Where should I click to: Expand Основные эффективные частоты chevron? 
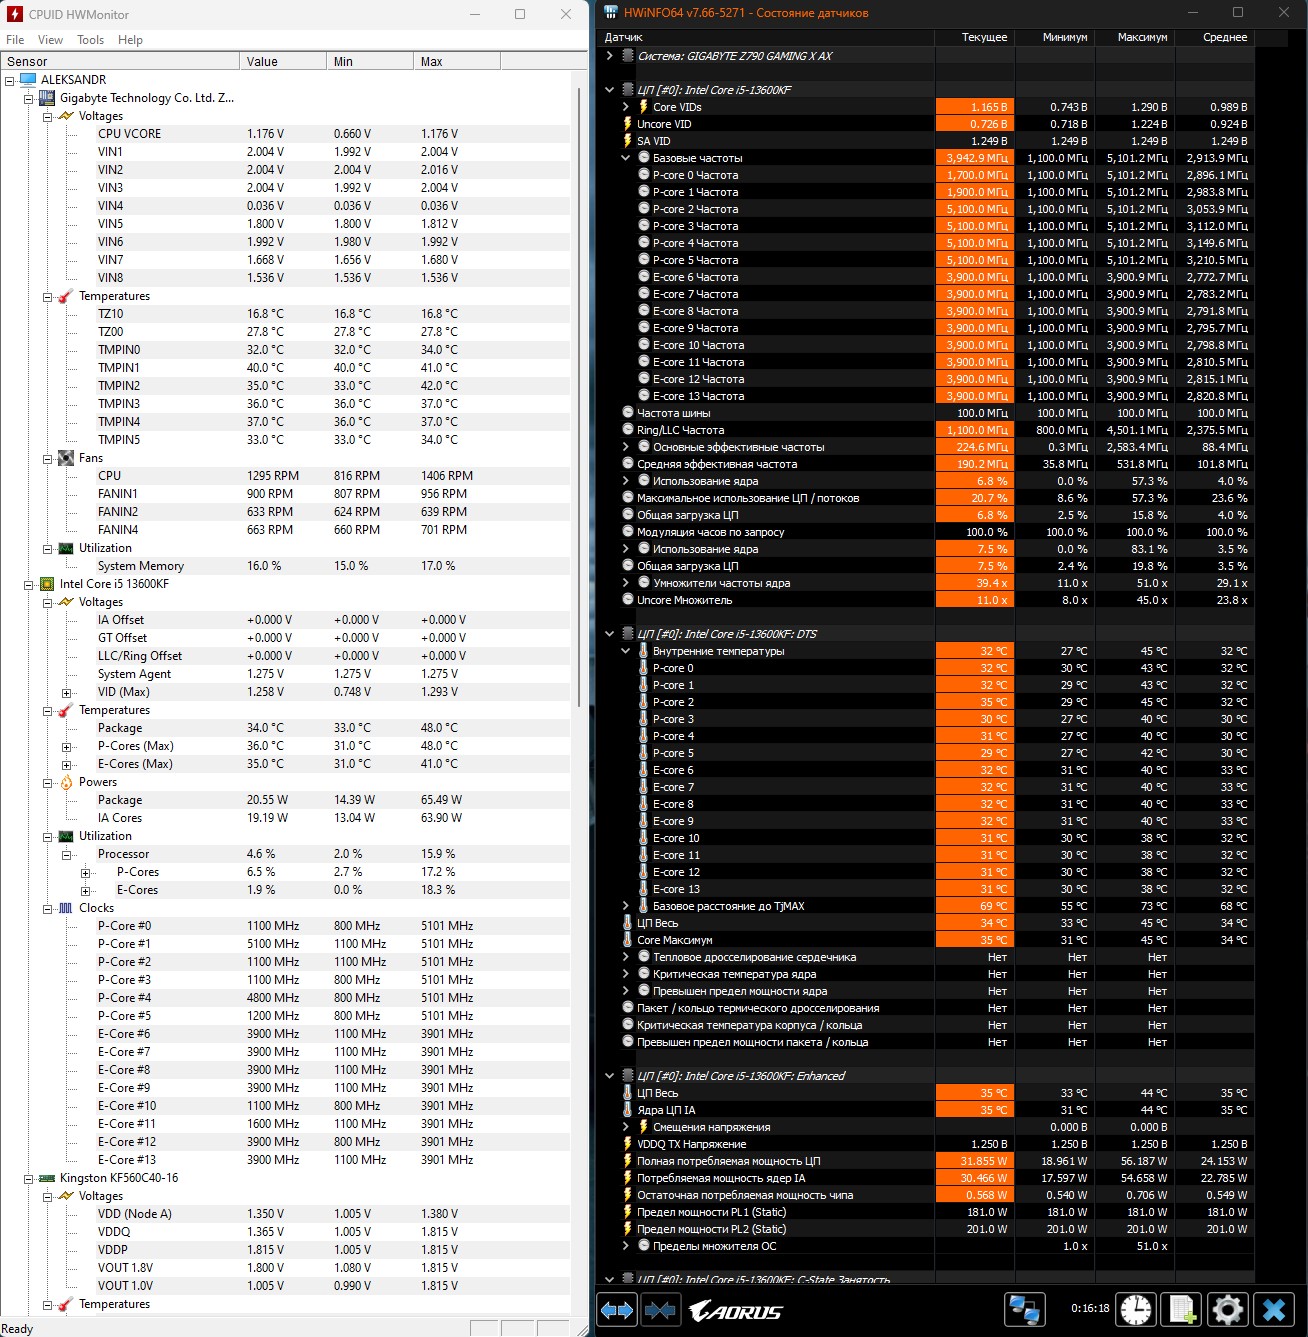click(x=626, y=447)
